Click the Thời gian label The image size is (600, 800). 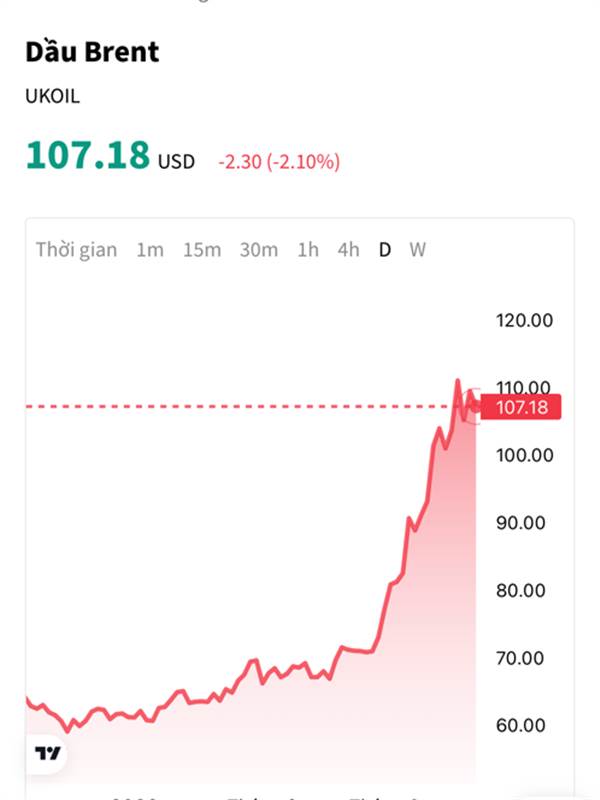point(77,250)
